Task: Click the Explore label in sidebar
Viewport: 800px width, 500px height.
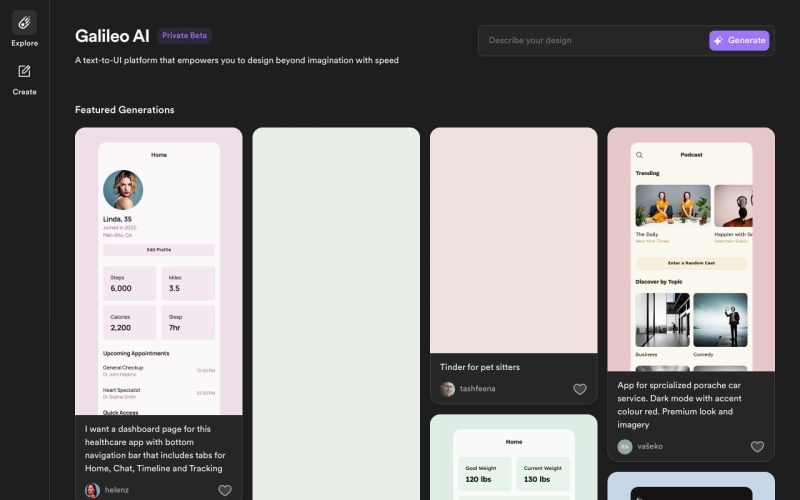Action: click(24, 43)
